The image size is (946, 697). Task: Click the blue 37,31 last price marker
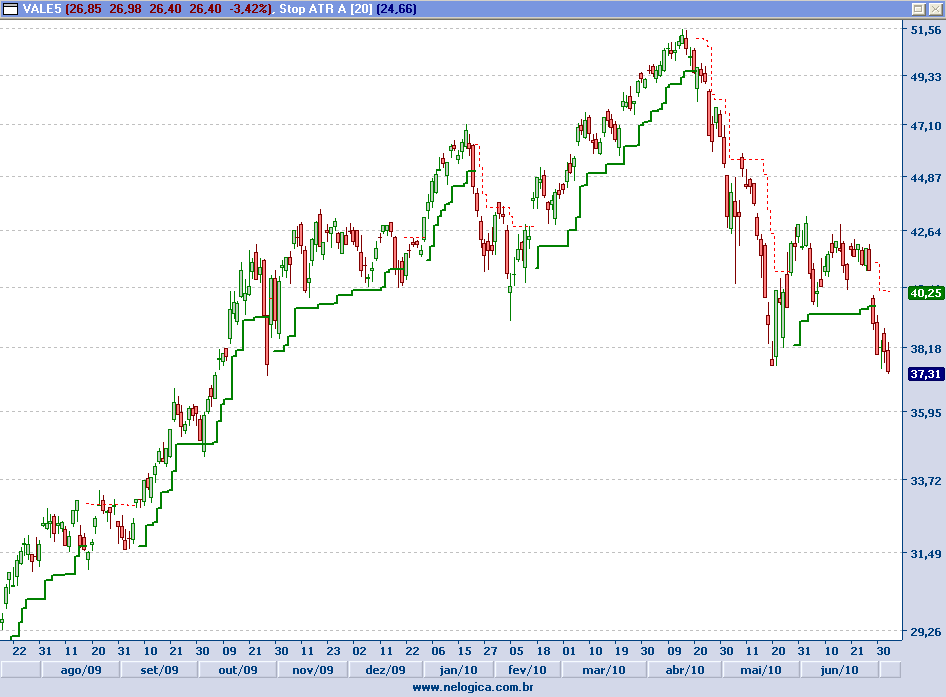[x=925, y=374]
